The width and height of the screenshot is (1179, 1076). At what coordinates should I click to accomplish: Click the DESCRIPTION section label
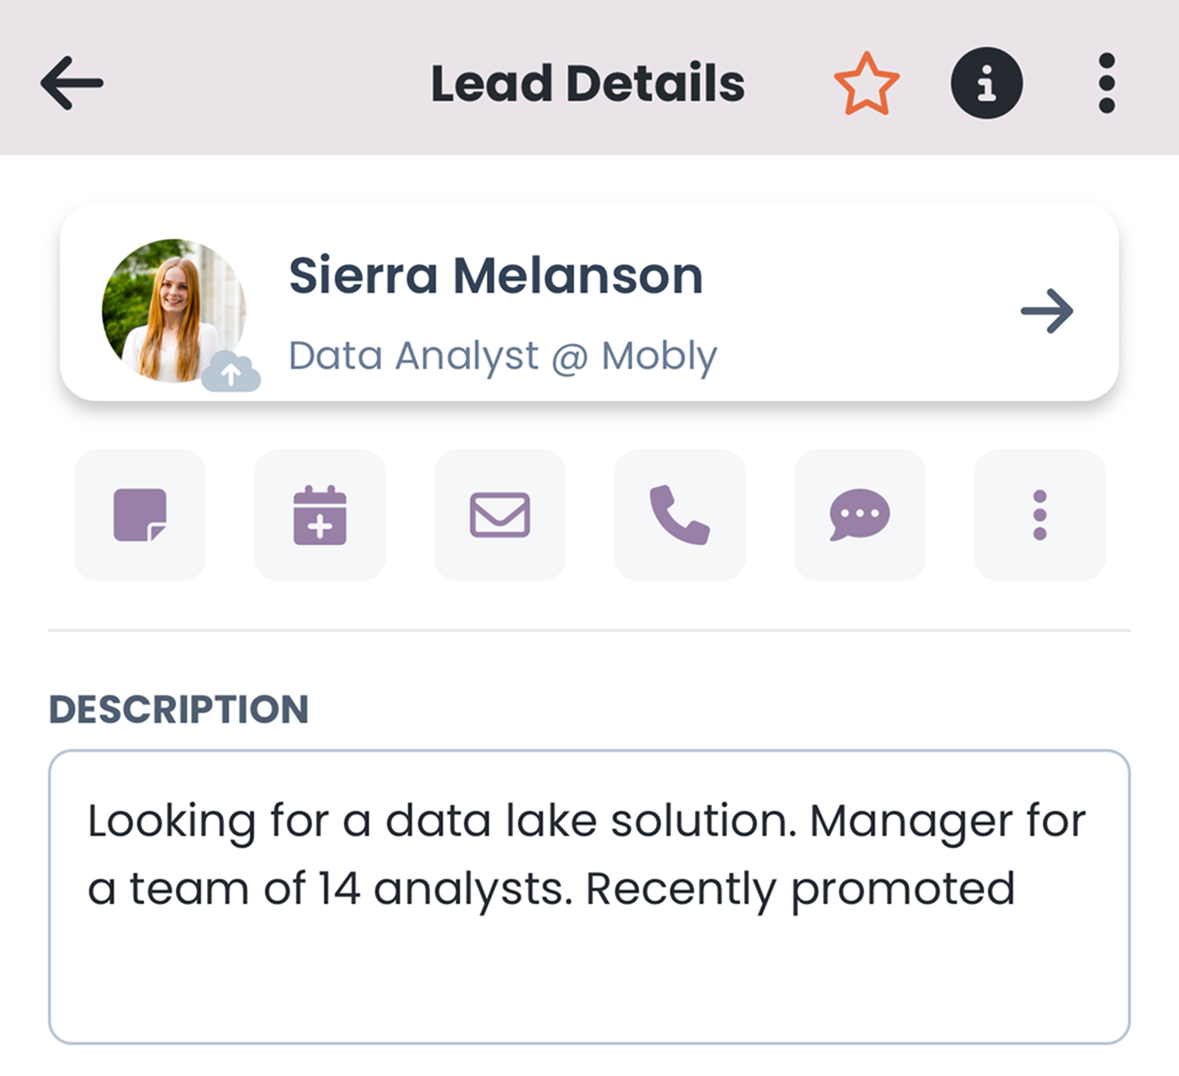(179, 709)
